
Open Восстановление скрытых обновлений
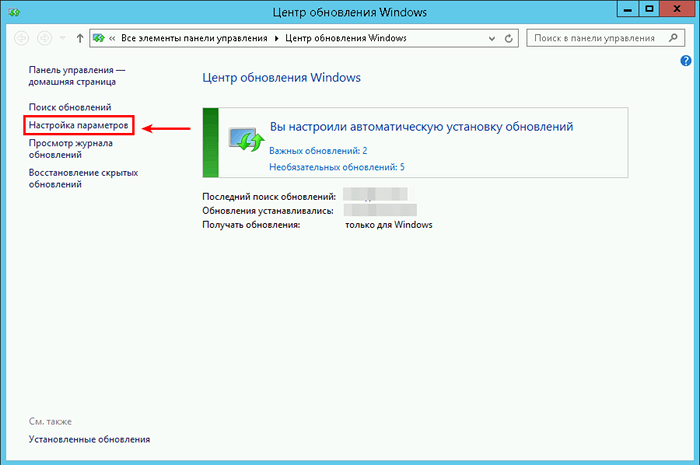(x=83, y=179)
